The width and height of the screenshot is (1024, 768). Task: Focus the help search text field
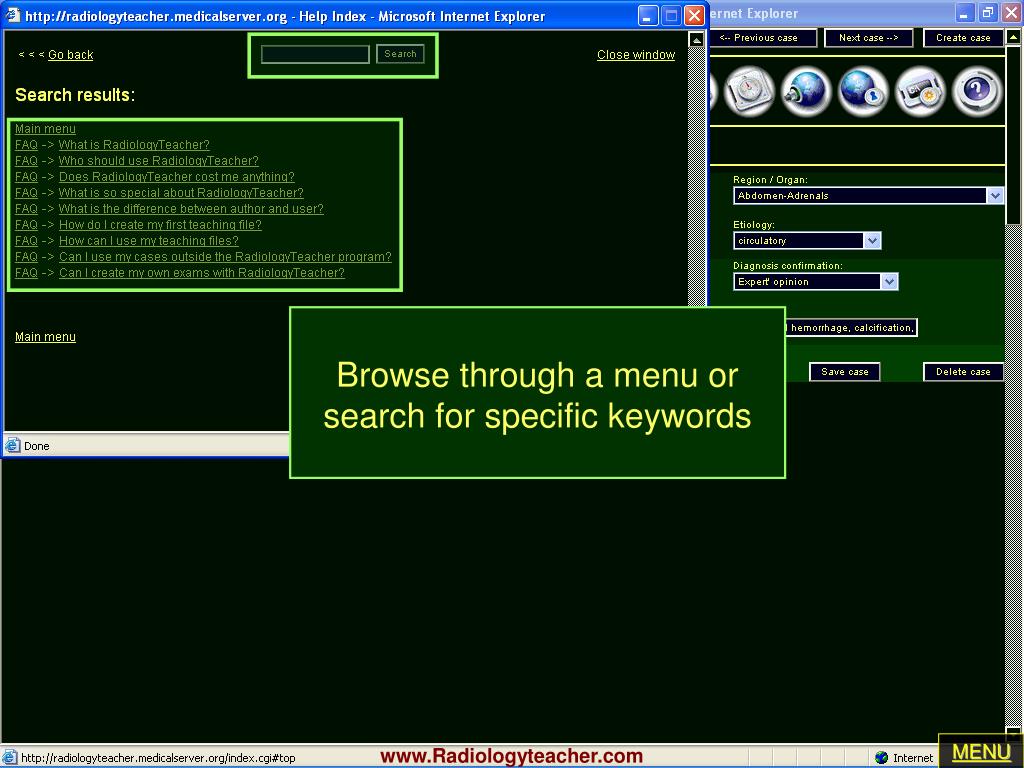click(315, 54)
